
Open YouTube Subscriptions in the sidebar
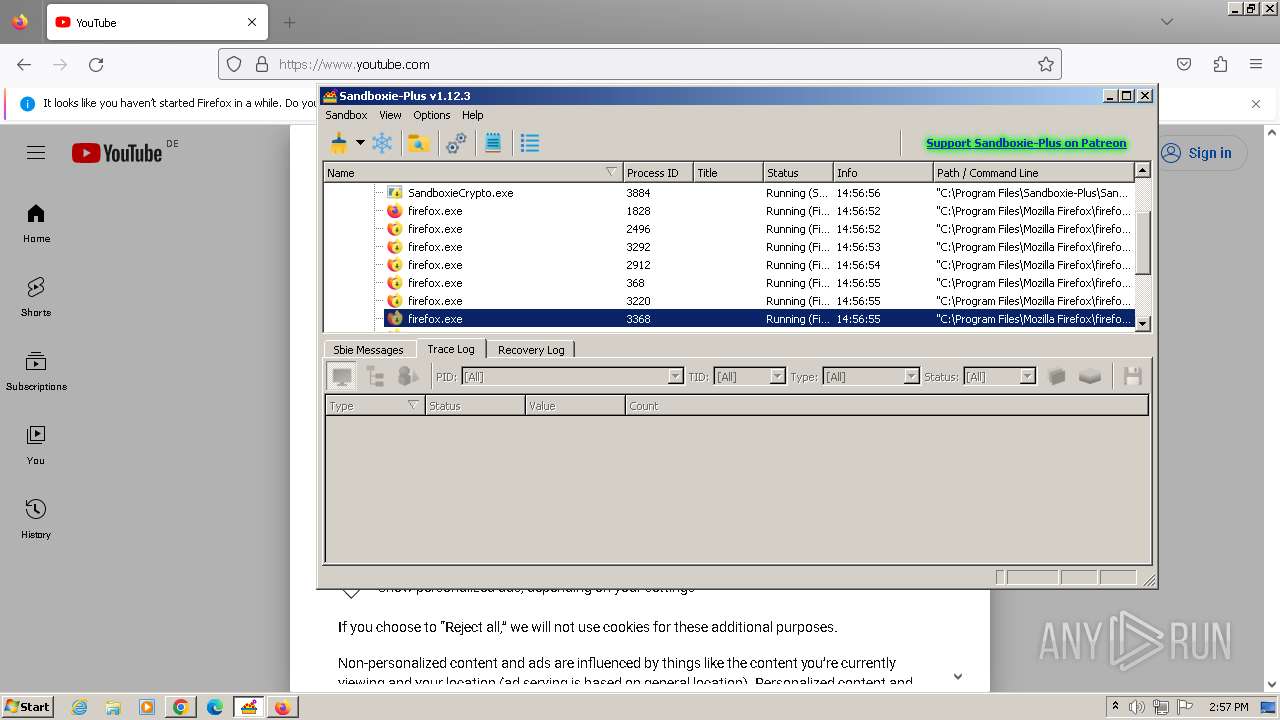pos(36,371)
